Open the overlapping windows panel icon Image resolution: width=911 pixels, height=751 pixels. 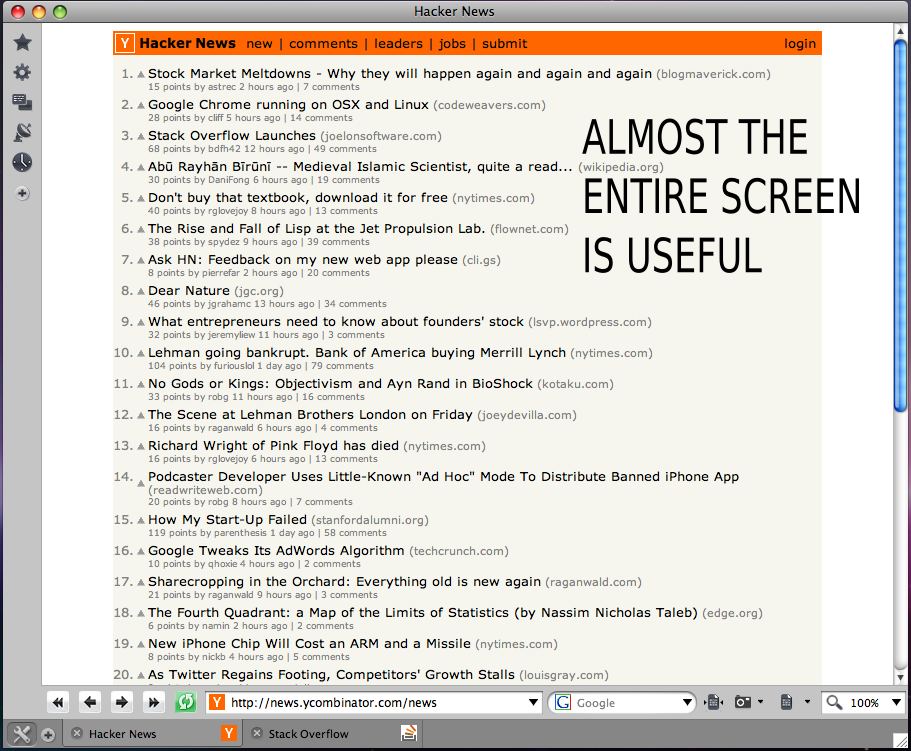pos(23,102)
